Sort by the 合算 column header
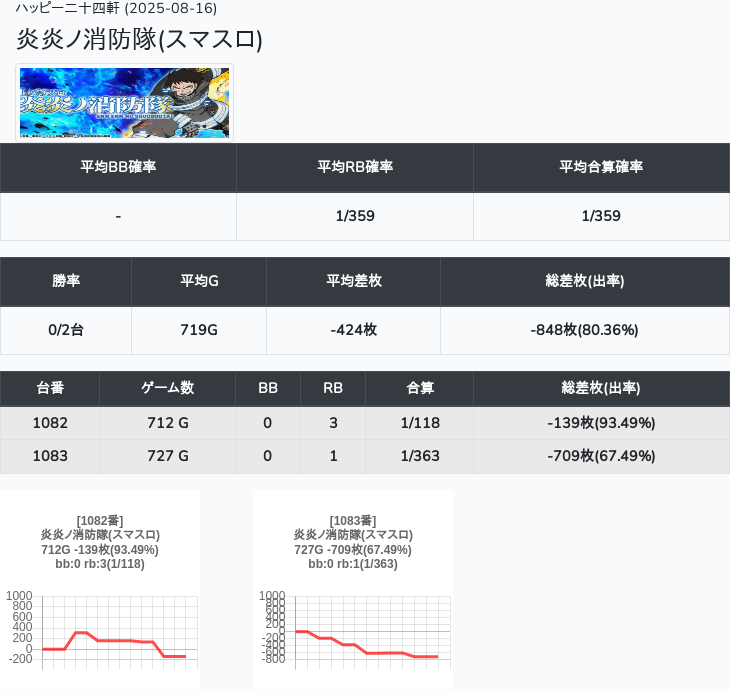The height and width of the screenshot is (691, 730). 419,388
